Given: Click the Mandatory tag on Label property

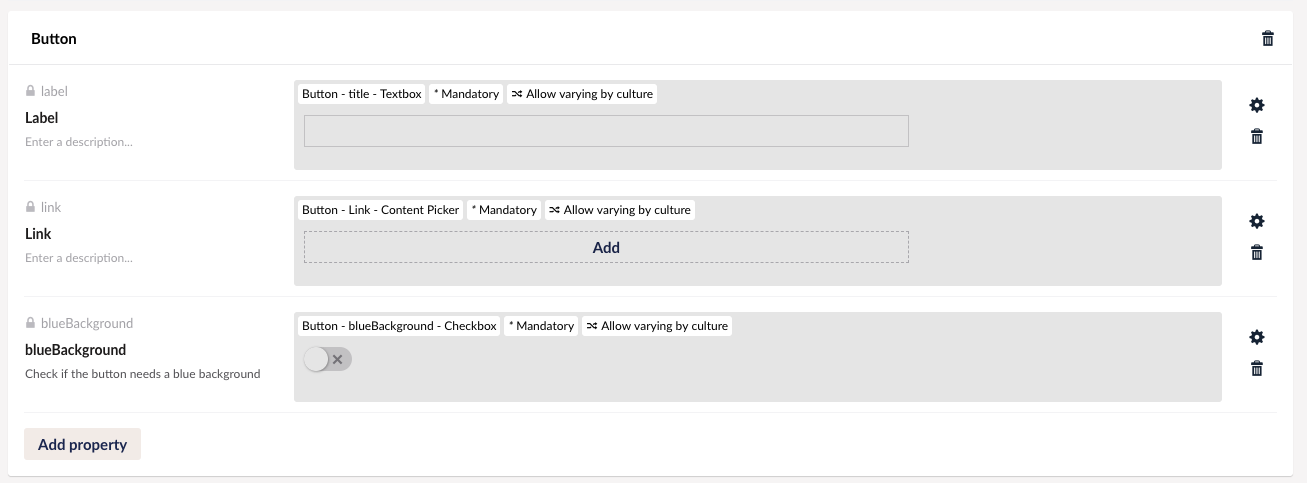Looking at the screenshot, I should pyautogui.click(x=466, y=94).
